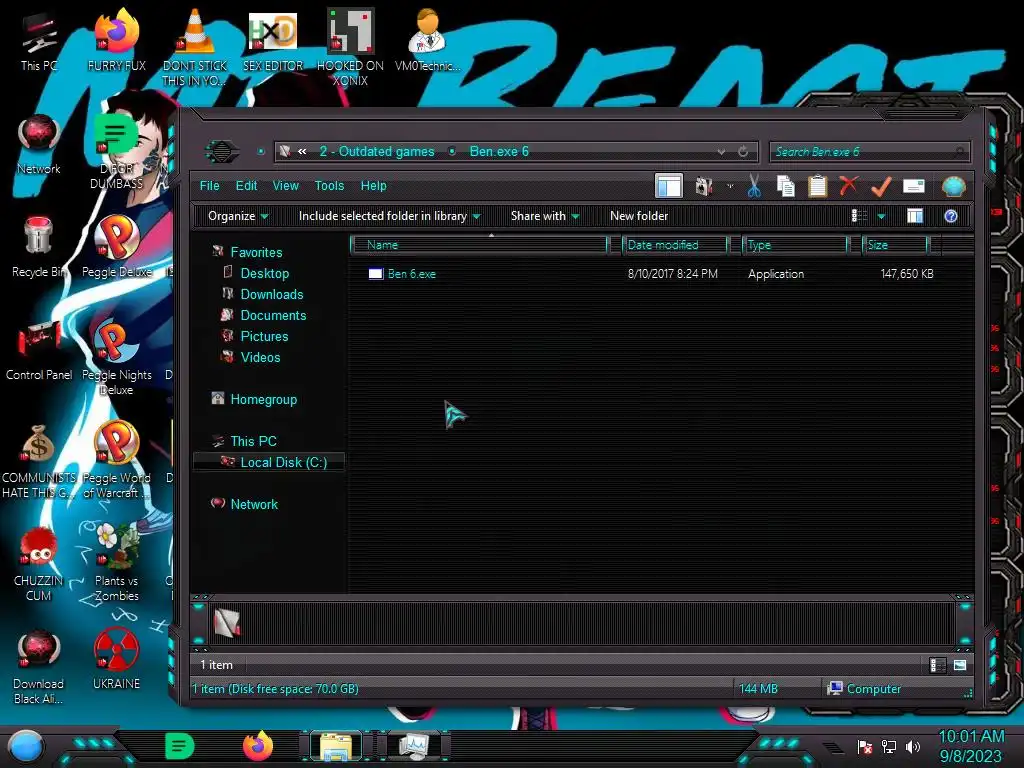Click the Peggle Nights Deluxe desktop icon
The width and height of the screenshot is (1024, 768).
(117, 358)
